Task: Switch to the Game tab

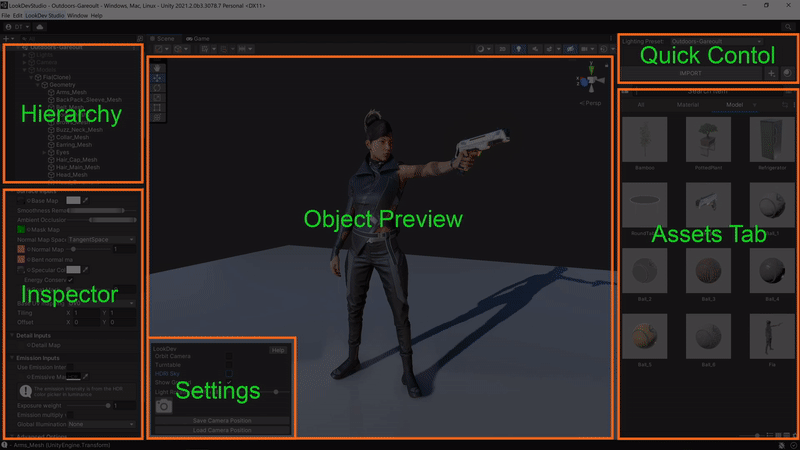Action: [198, 39]
